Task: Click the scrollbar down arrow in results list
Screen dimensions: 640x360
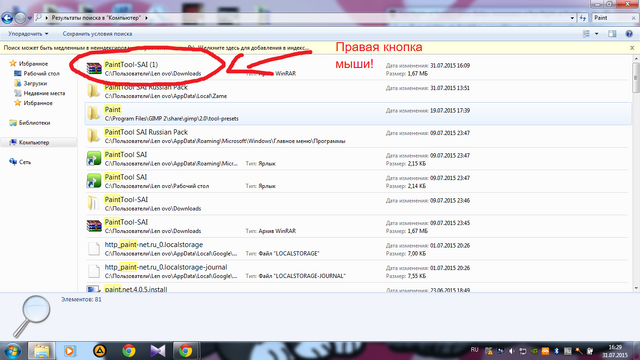Action: (636, 288)
